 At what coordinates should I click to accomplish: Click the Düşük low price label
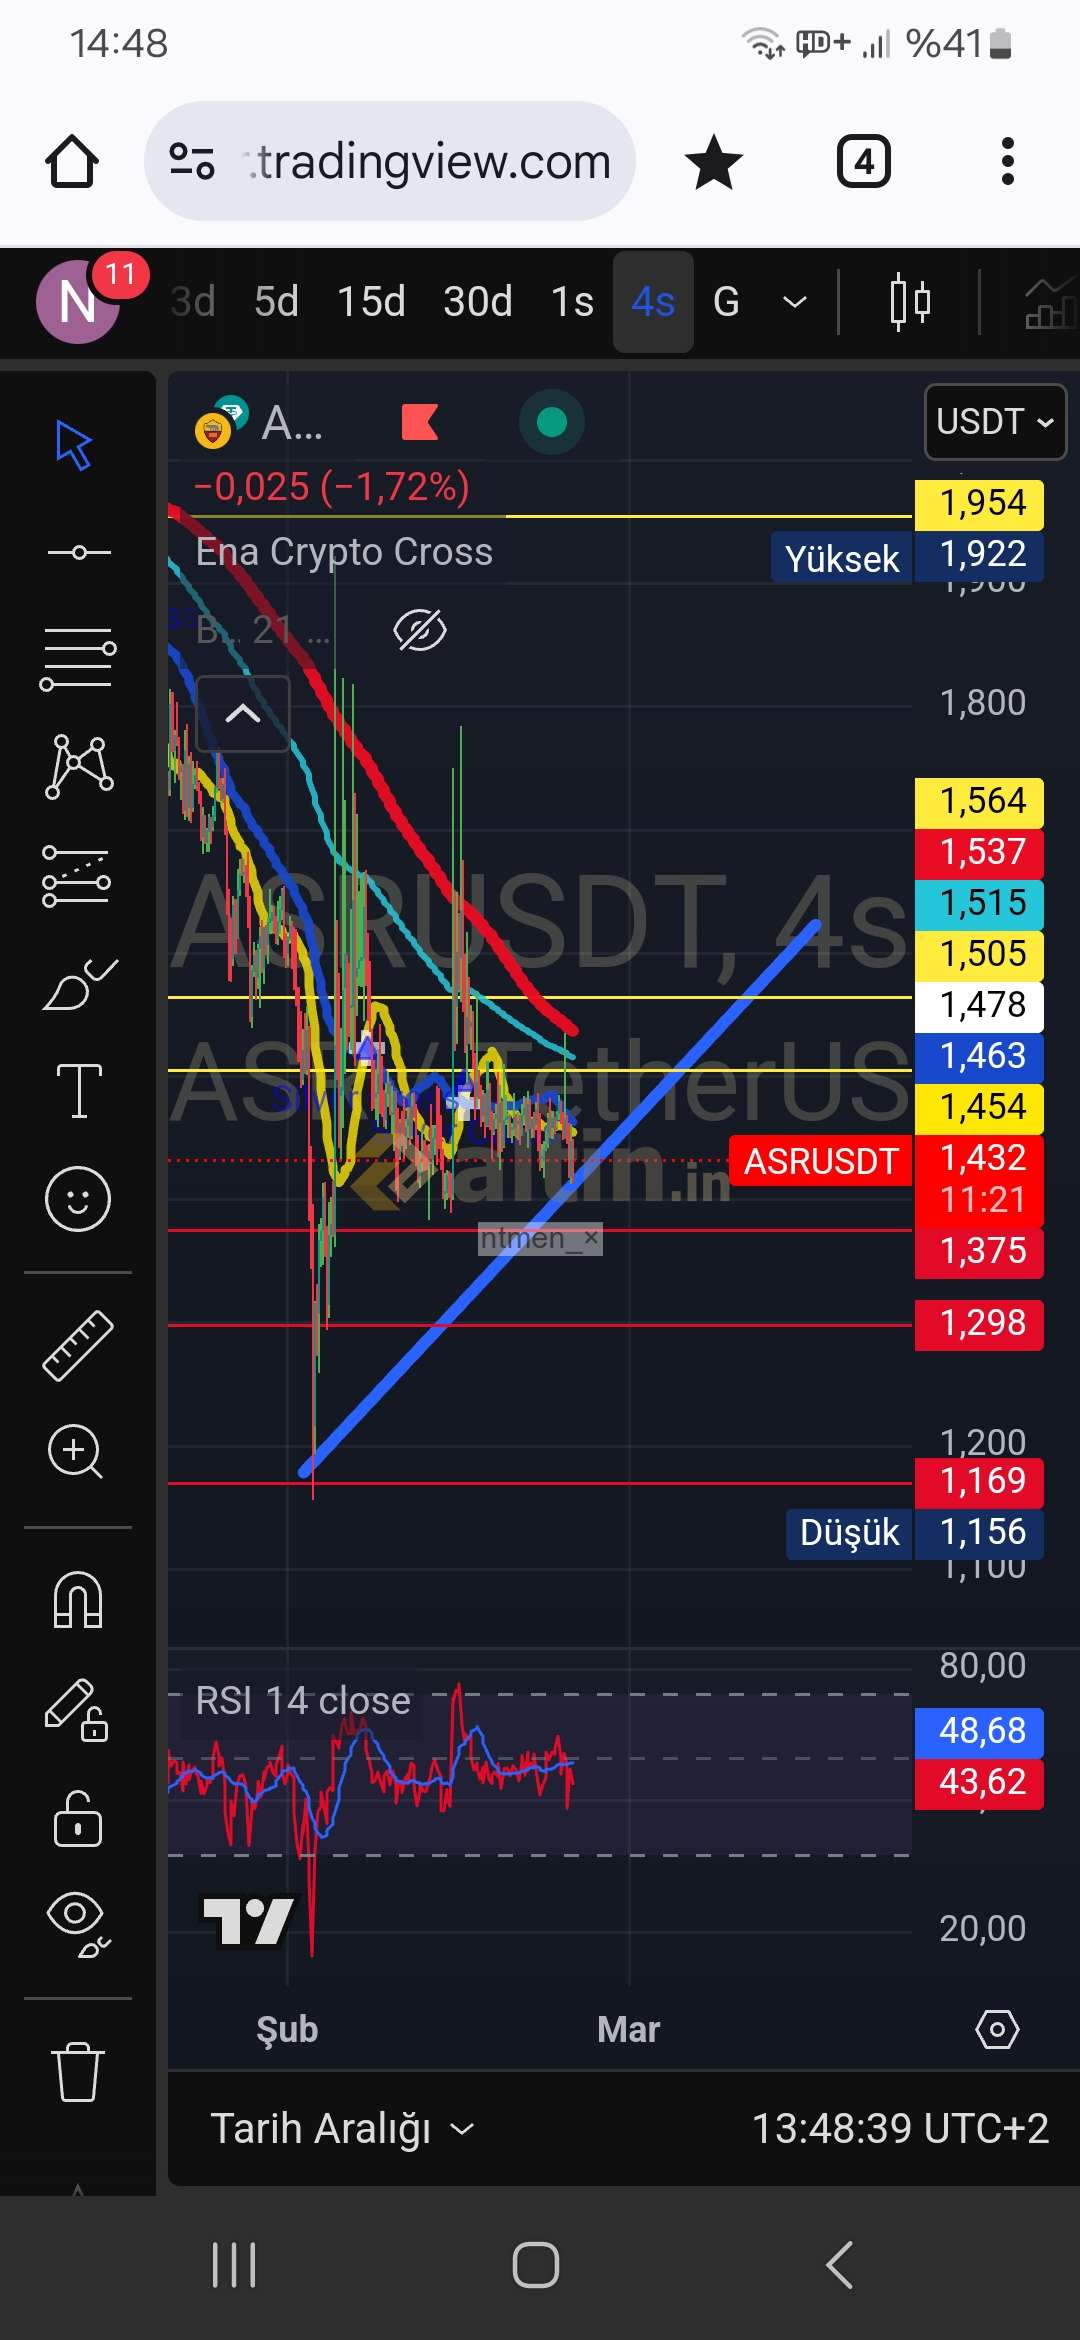[x=849, y=1533]
